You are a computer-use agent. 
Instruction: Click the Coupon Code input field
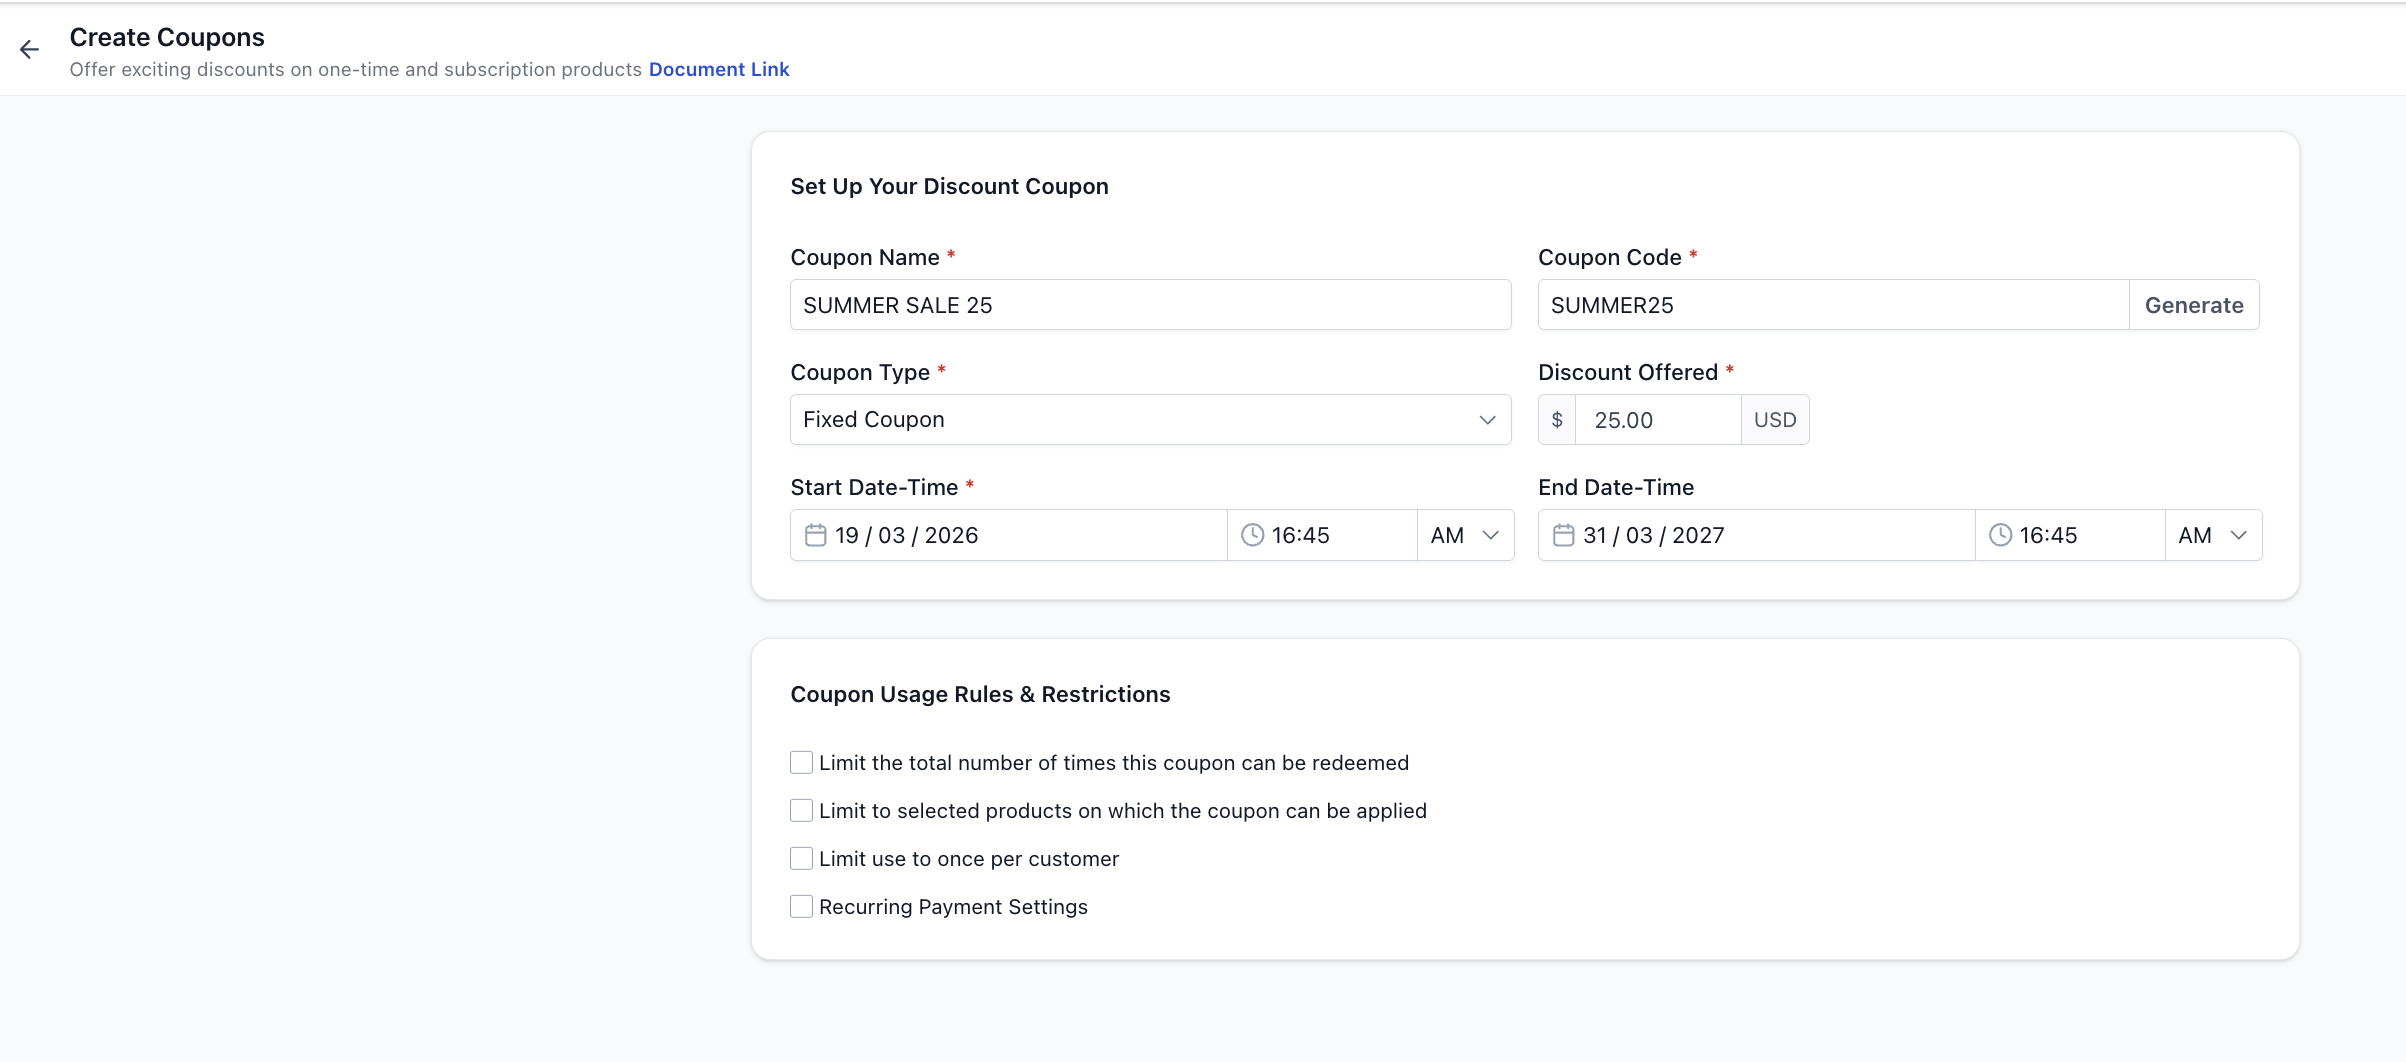(x=1832, y=305)
